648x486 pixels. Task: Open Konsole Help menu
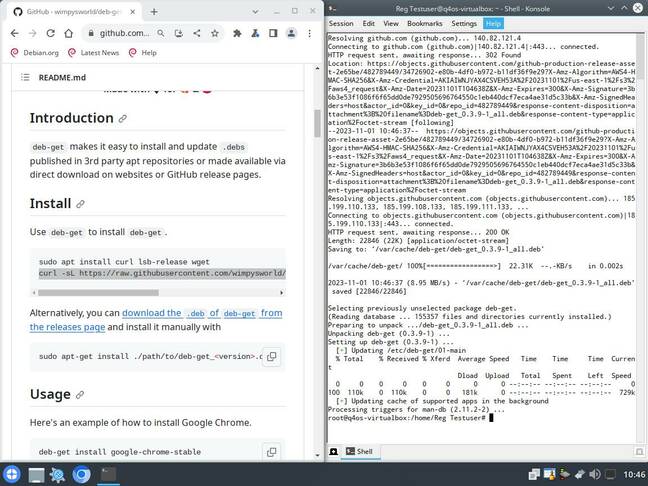click(x=493, y=24)
